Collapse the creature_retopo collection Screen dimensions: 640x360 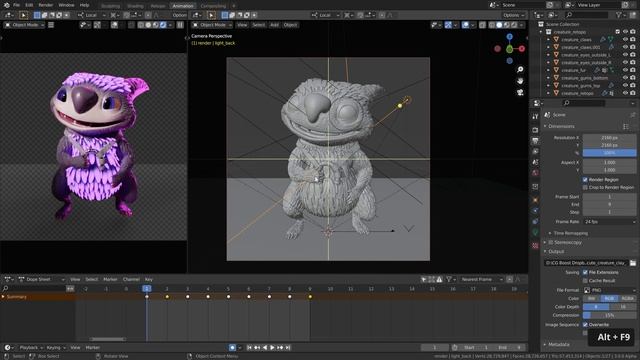[541, 32]
